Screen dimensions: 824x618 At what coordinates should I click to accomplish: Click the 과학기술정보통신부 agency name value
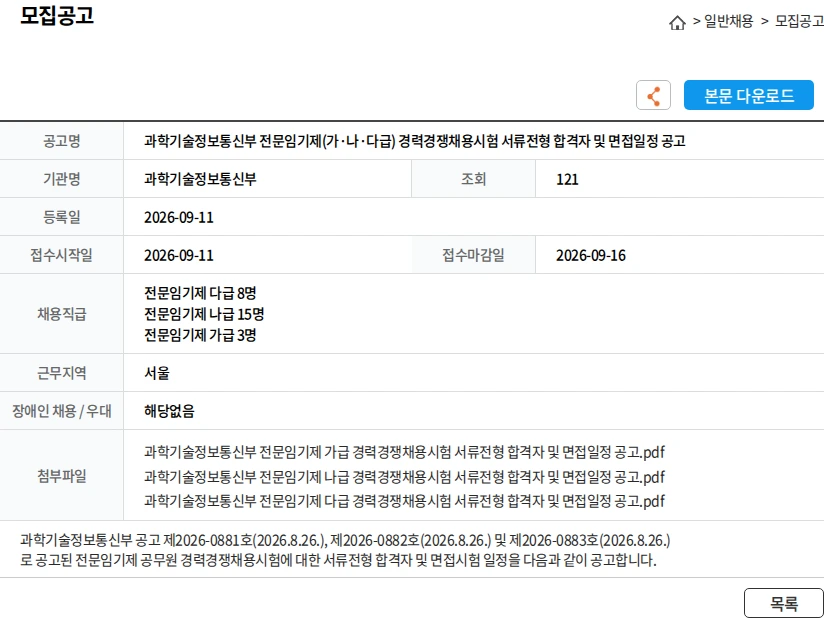[200, 179]
